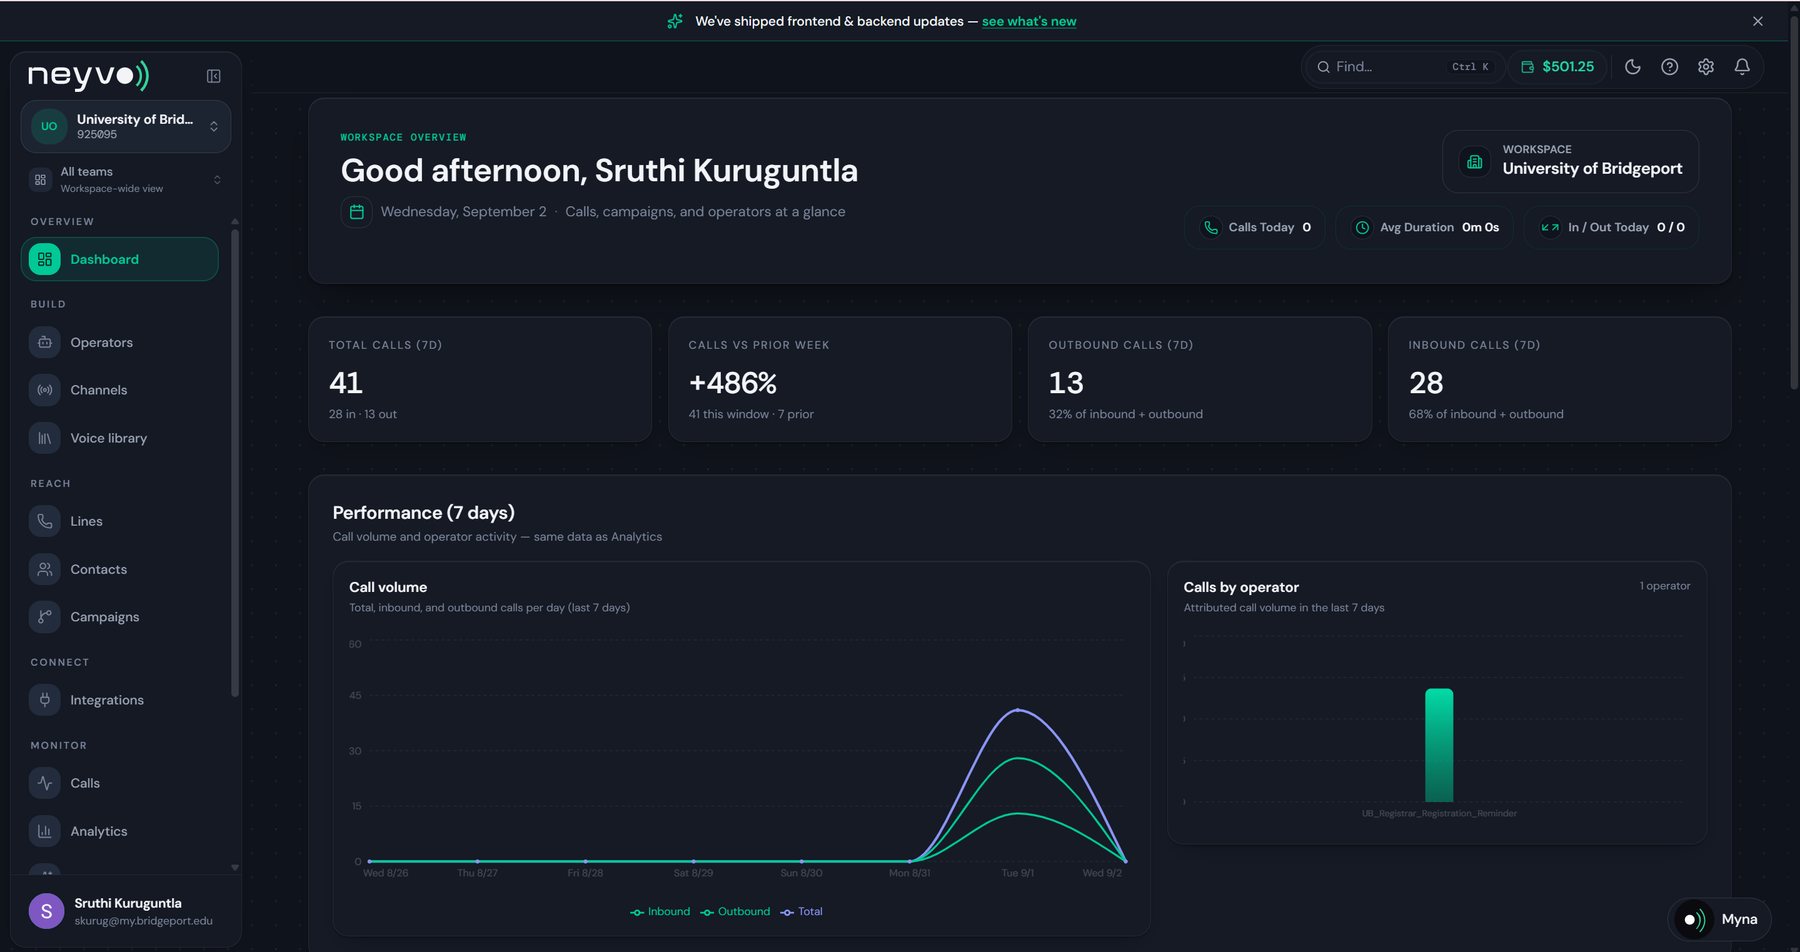Click the Lines phone icon
The height and width of the screenshot is (952, 1800).
click(x=44, y=521)
